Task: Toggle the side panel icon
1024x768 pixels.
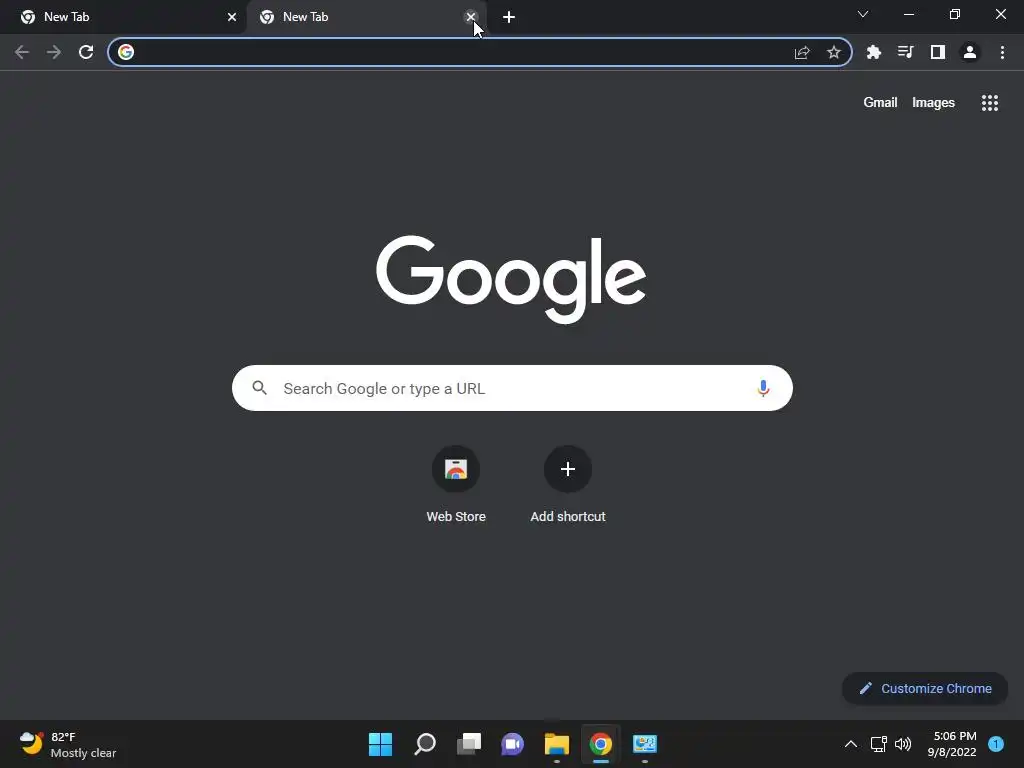Action: [938, 52]
